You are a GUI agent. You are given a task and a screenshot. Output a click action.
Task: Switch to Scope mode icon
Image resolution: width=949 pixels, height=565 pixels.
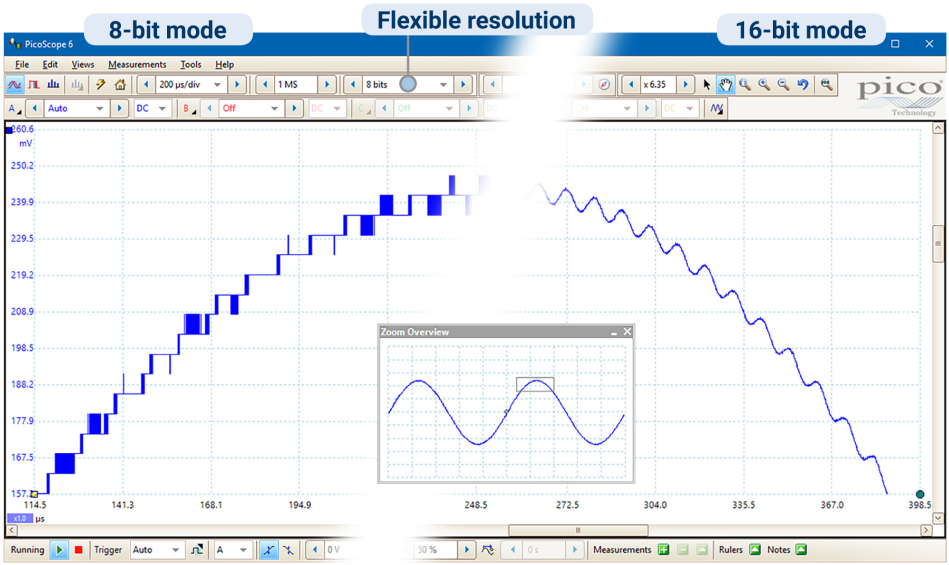pos(15,85)
